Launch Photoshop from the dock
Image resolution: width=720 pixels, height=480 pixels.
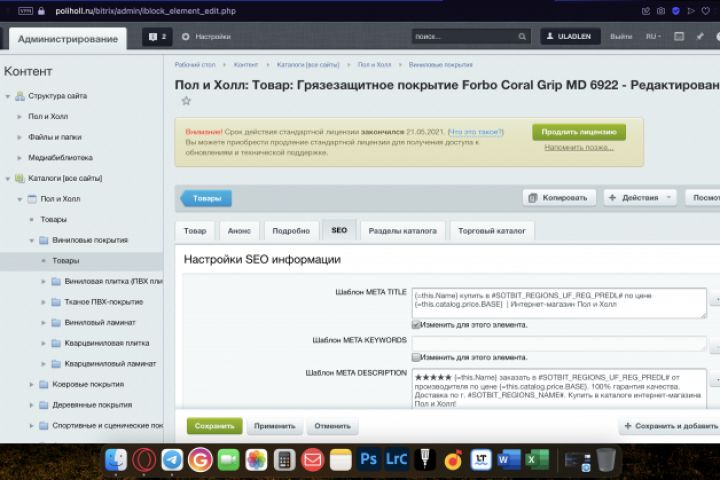click(x=369, y=459)
